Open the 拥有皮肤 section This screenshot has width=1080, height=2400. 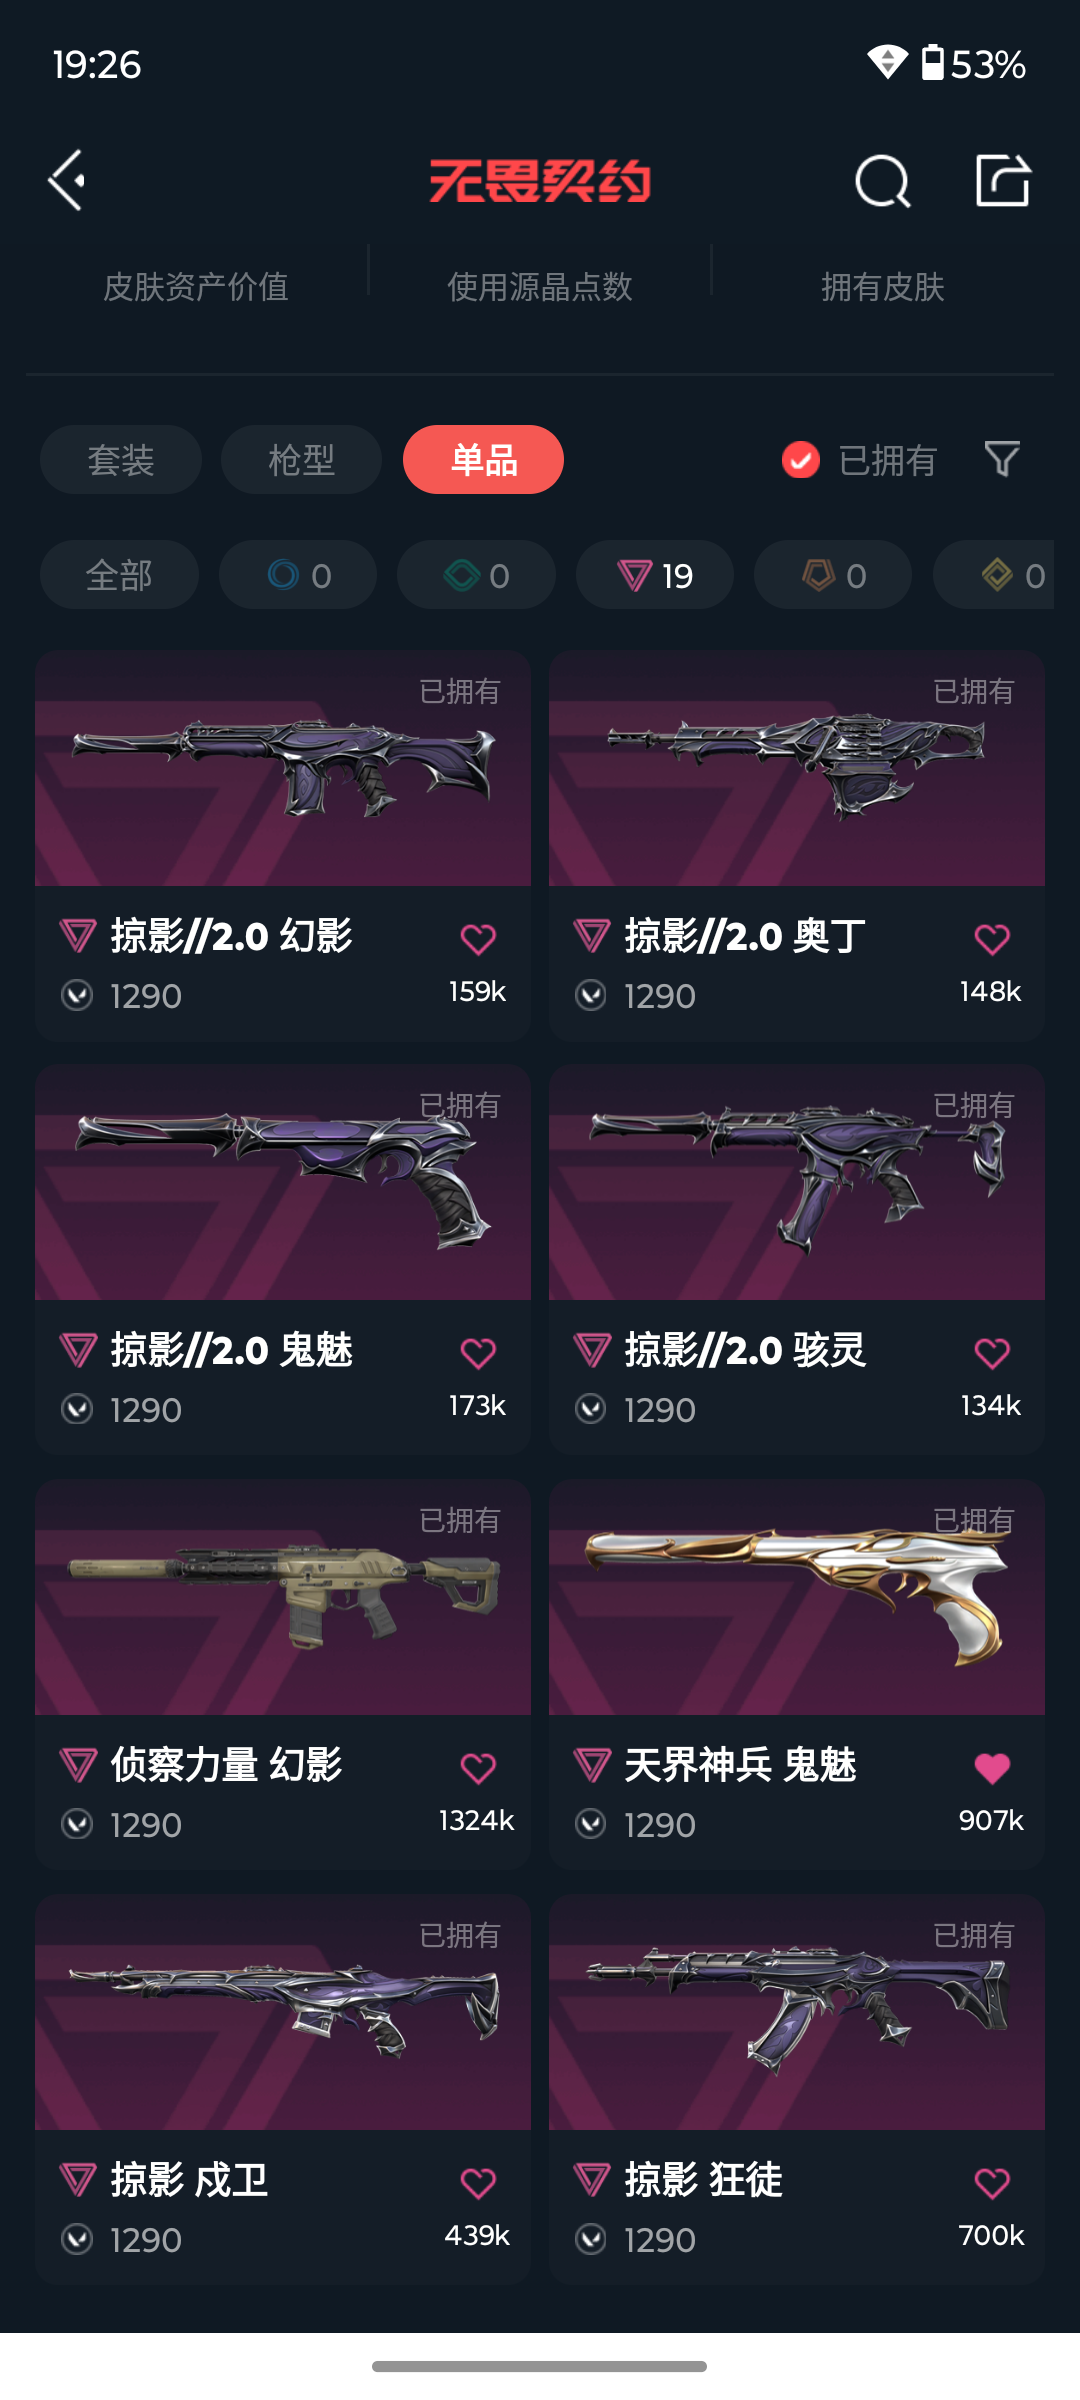click(x=883, y=287)
